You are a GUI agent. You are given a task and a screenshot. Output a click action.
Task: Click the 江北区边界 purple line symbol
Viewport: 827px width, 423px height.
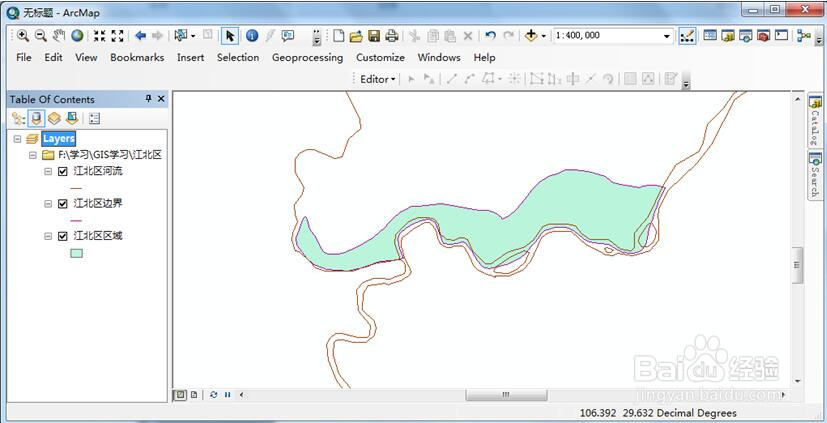click(76, 220)
